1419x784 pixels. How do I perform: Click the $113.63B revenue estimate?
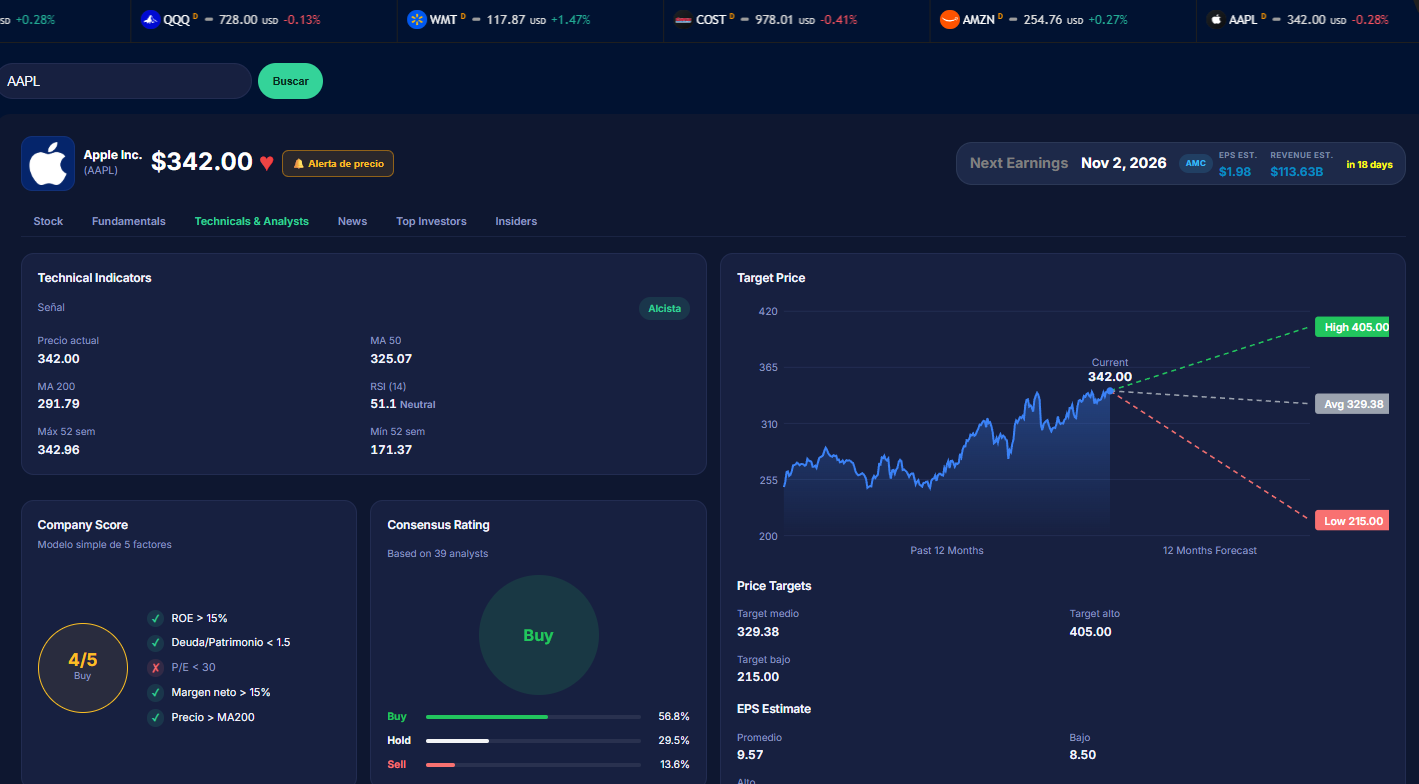tap(1297, 171)
